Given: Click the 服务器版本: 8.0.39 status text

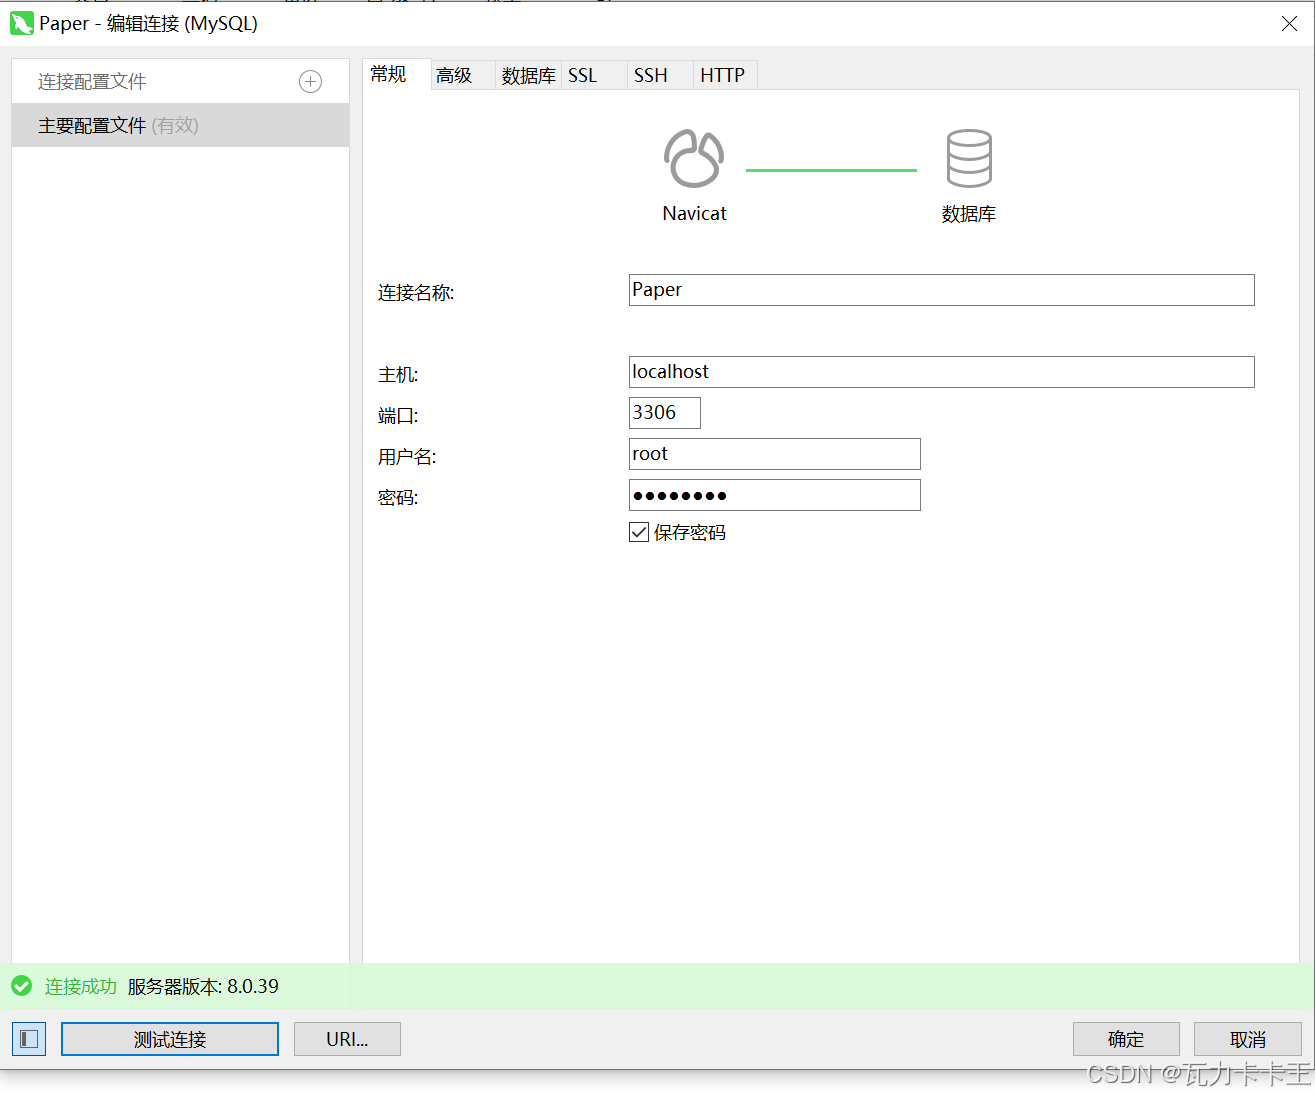Looking at the screenshot, I should [x=203, y=987].
